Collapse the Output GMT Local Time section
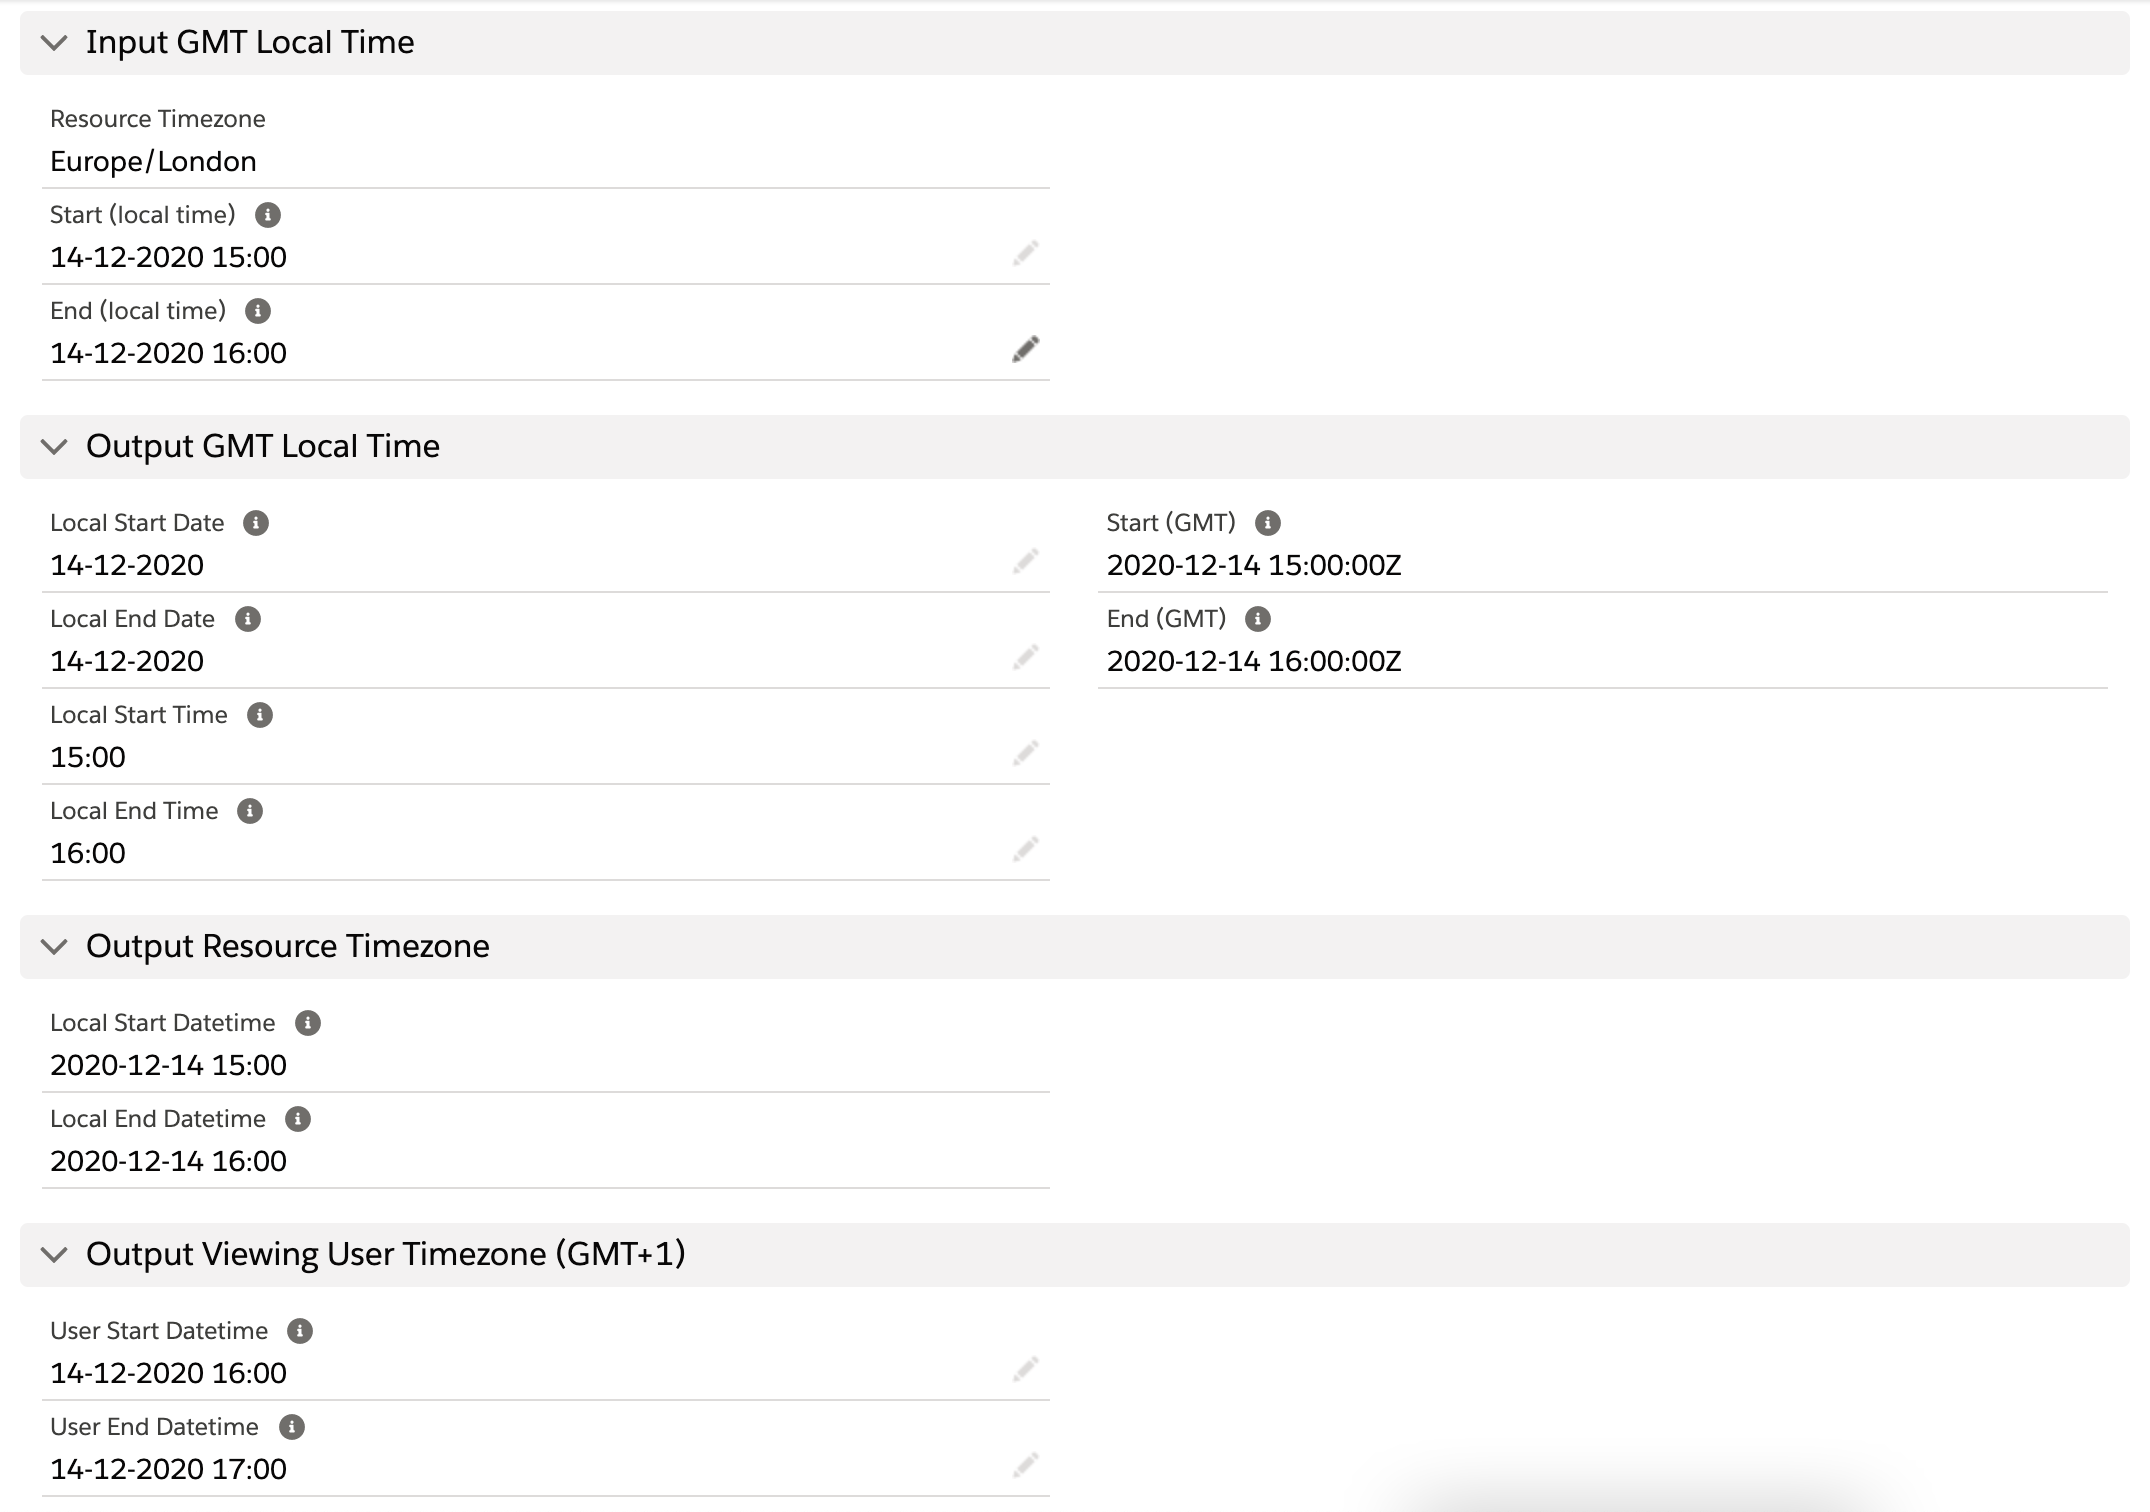This screenshot has height=1512, width=2150. point(55,446)
